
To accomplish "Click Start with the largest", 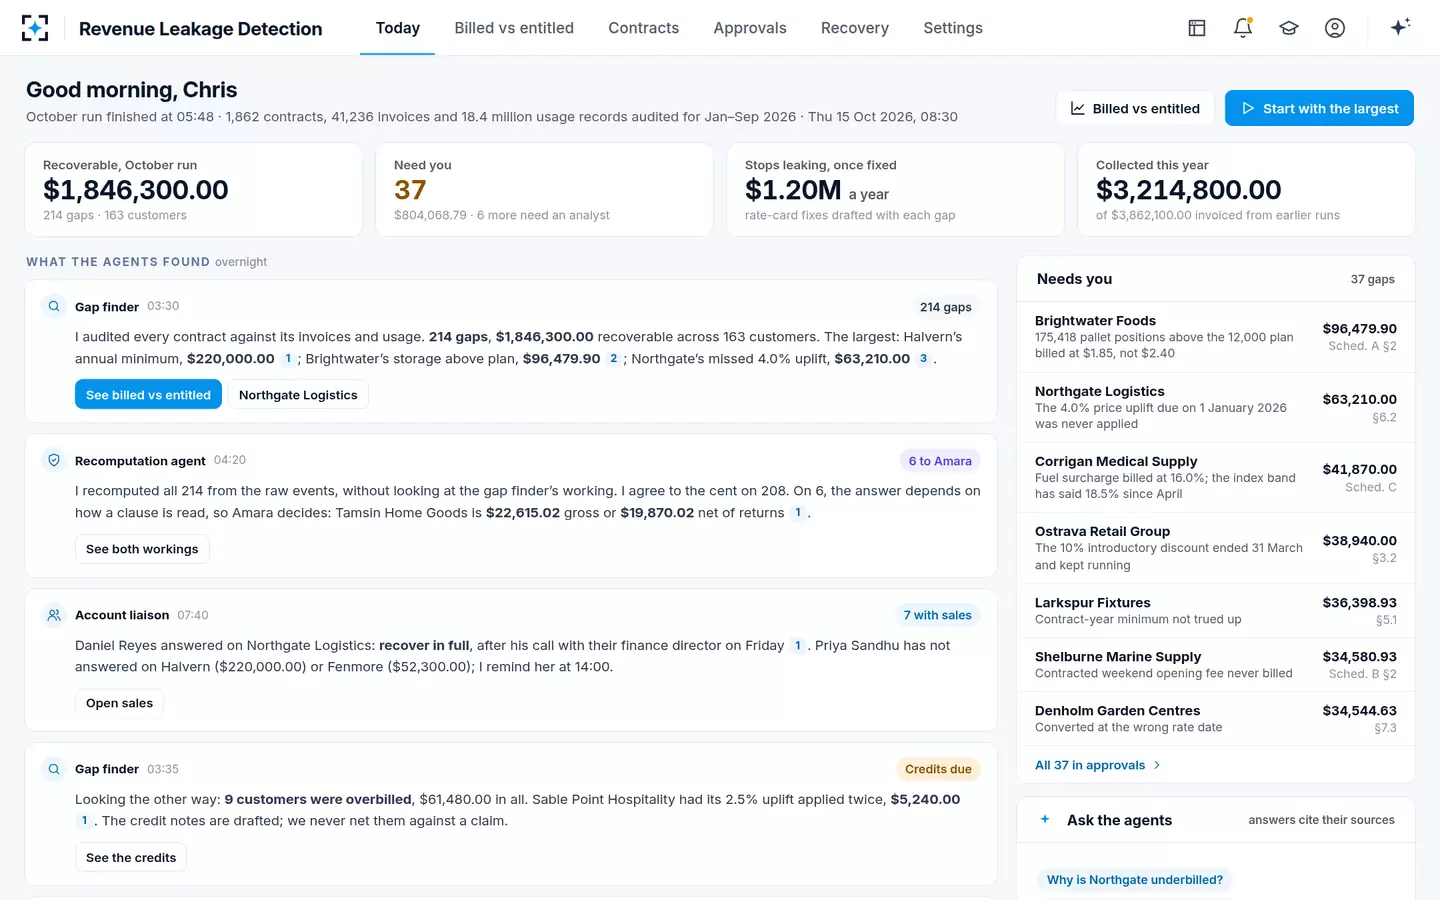I will click(x=1319, y=108).
